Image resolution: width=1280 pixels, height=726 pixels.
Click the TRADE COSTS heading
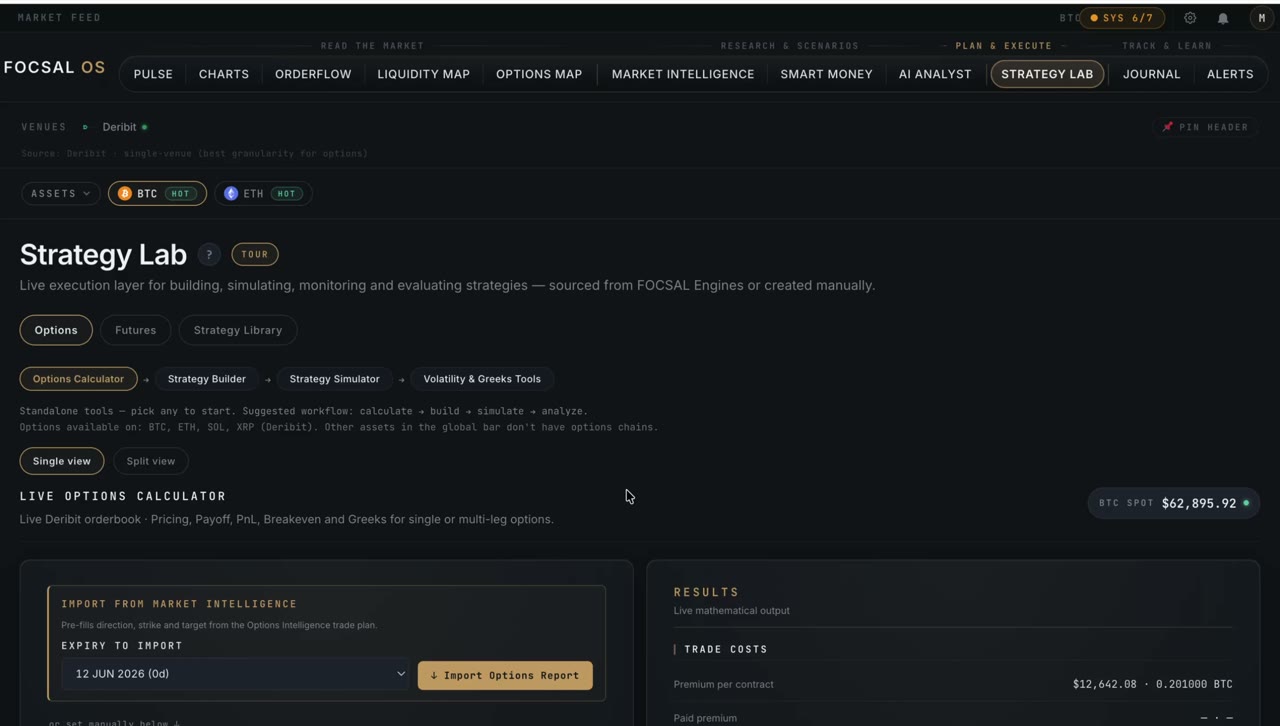click(726, 649)
